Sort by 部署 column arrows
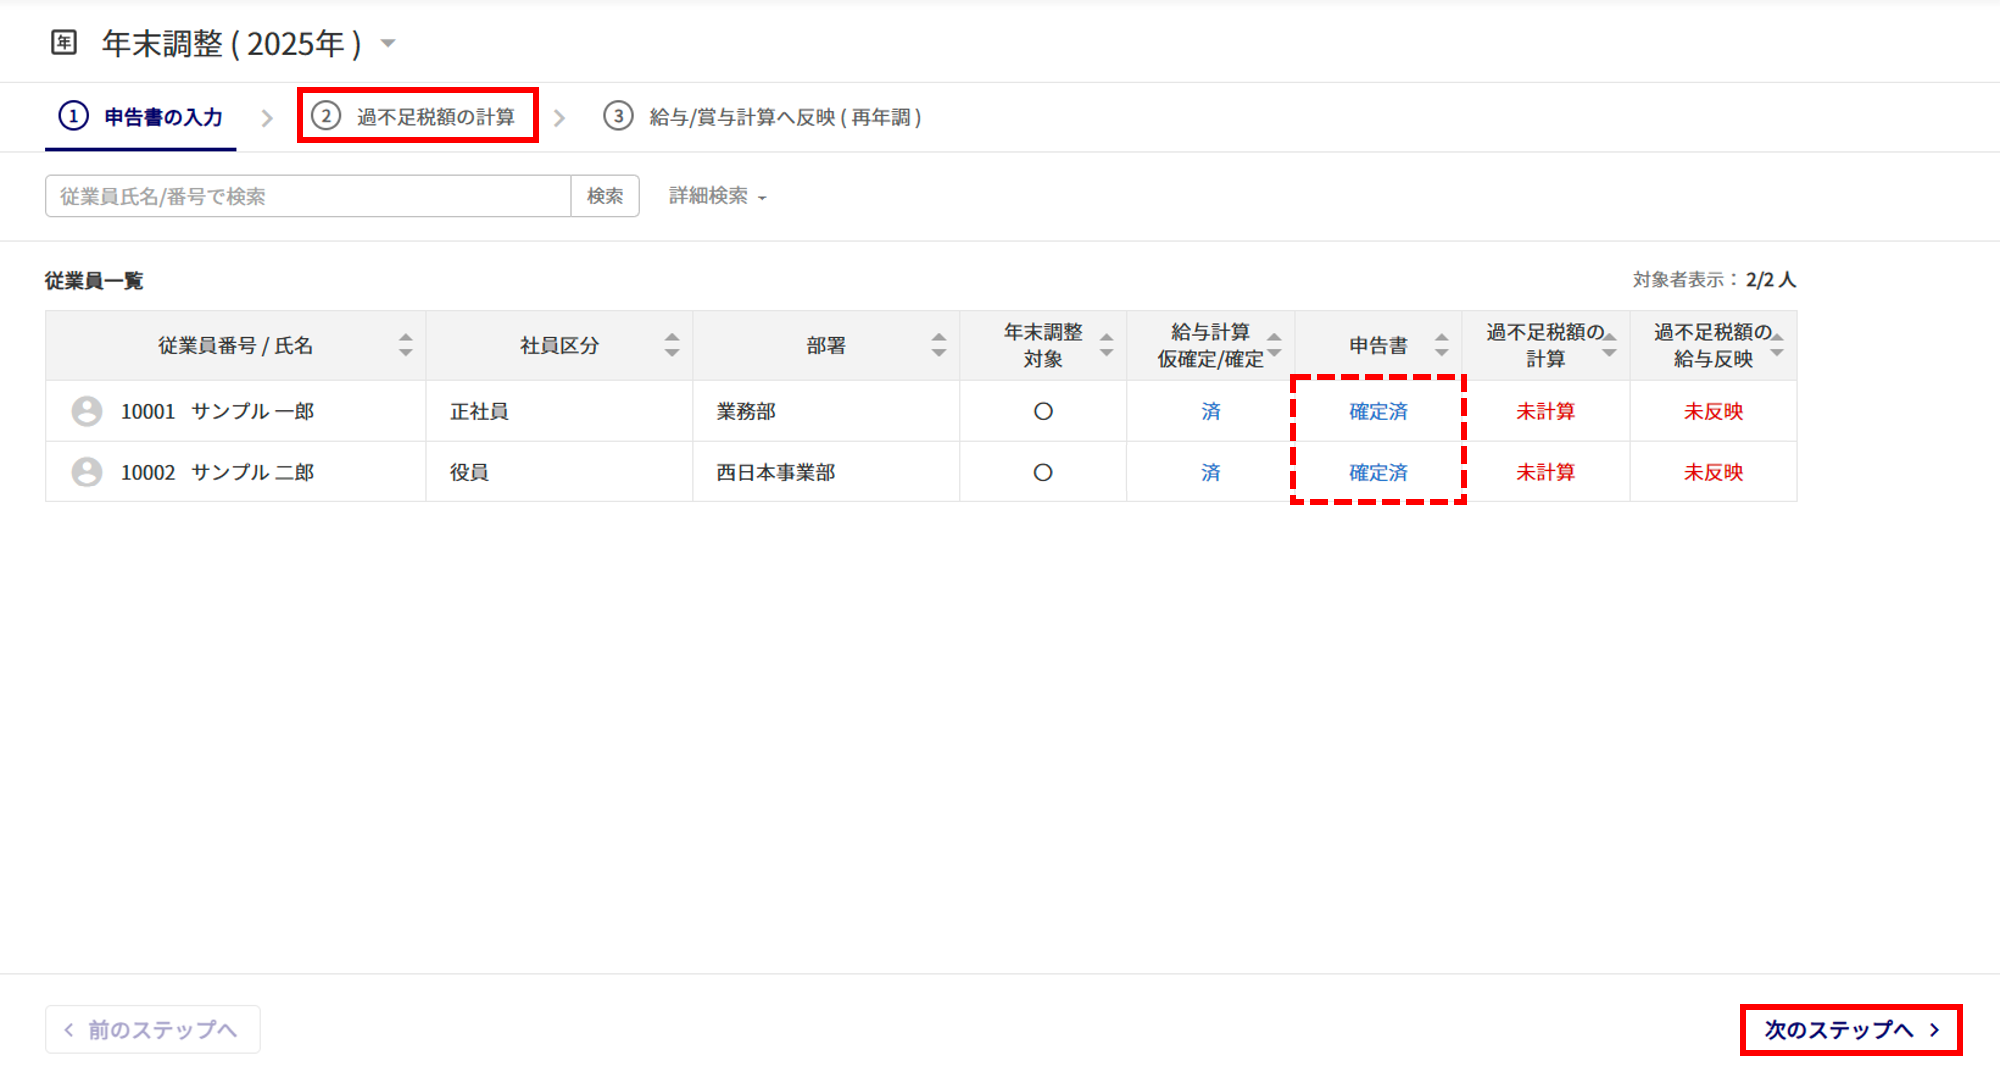The image size is (2000, 1083). 938,345
